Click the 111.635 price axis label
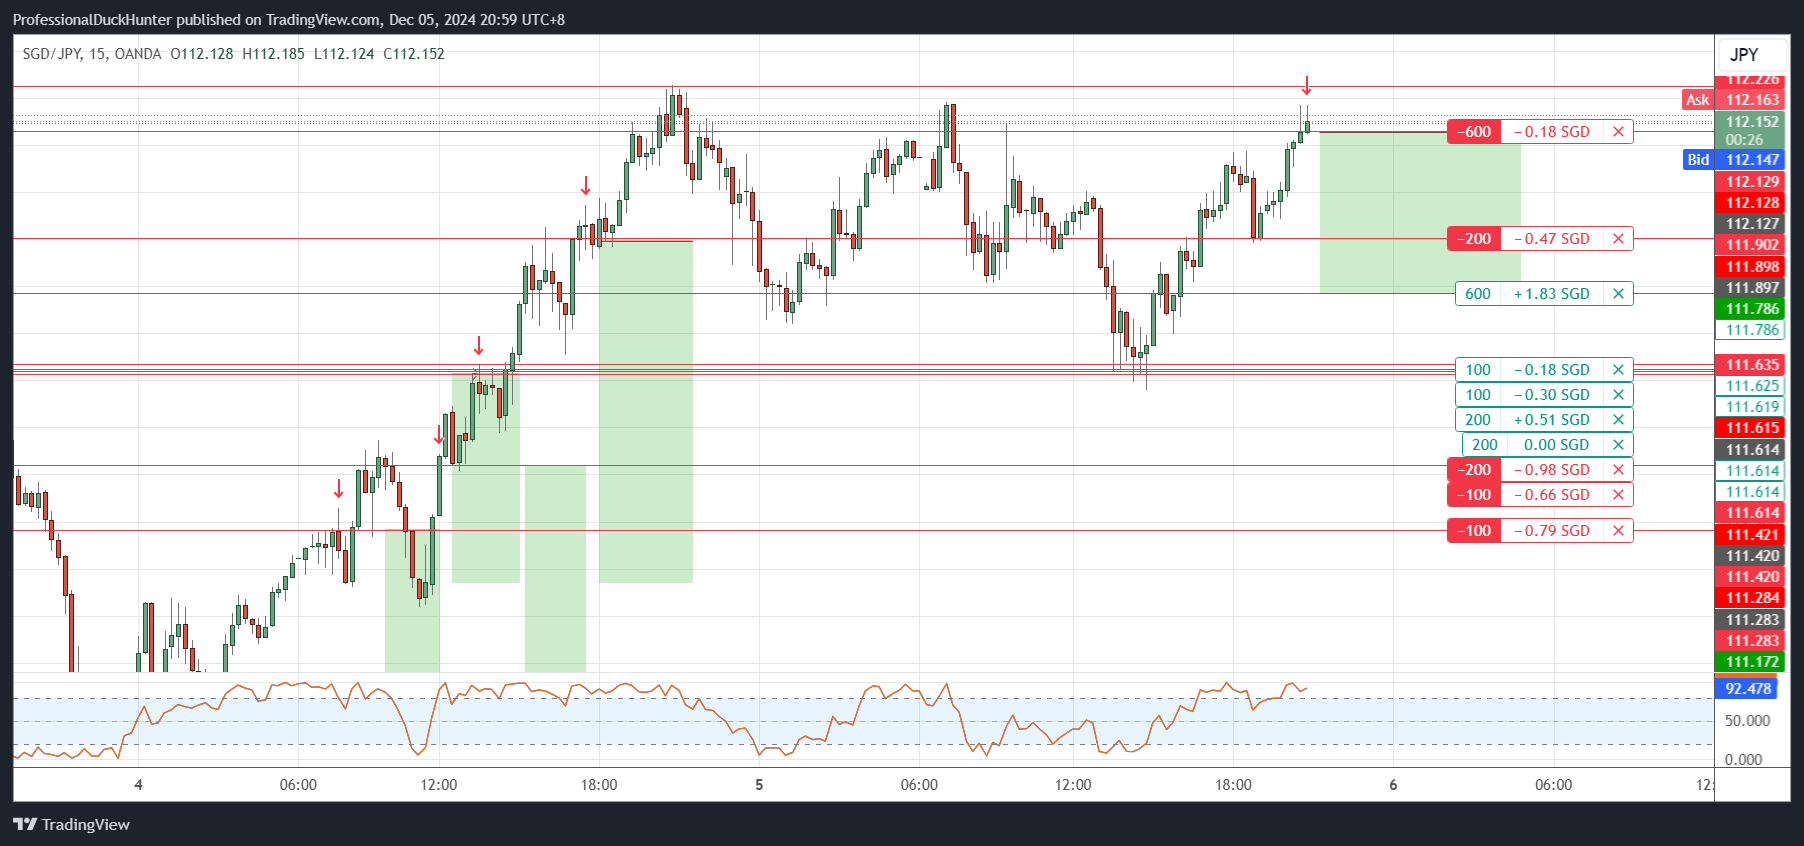This screenshot has height=846, width=1804. (1752, 365)
